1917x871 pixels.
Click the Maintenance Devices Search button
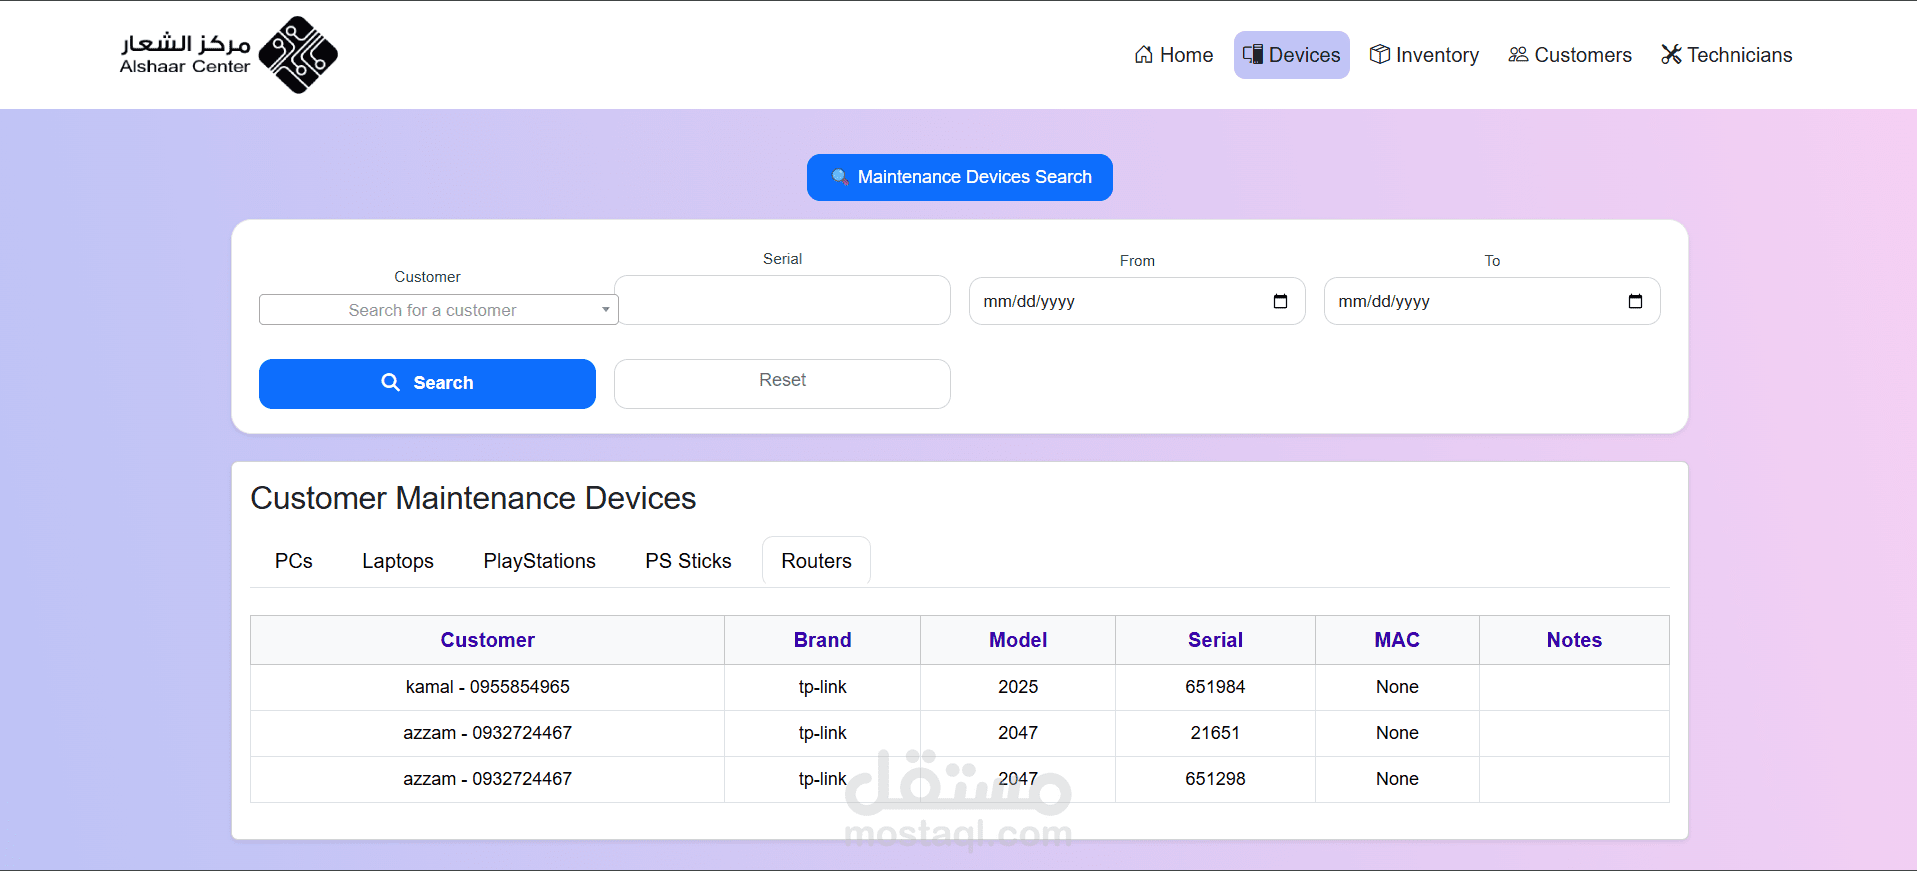[960, 177]
